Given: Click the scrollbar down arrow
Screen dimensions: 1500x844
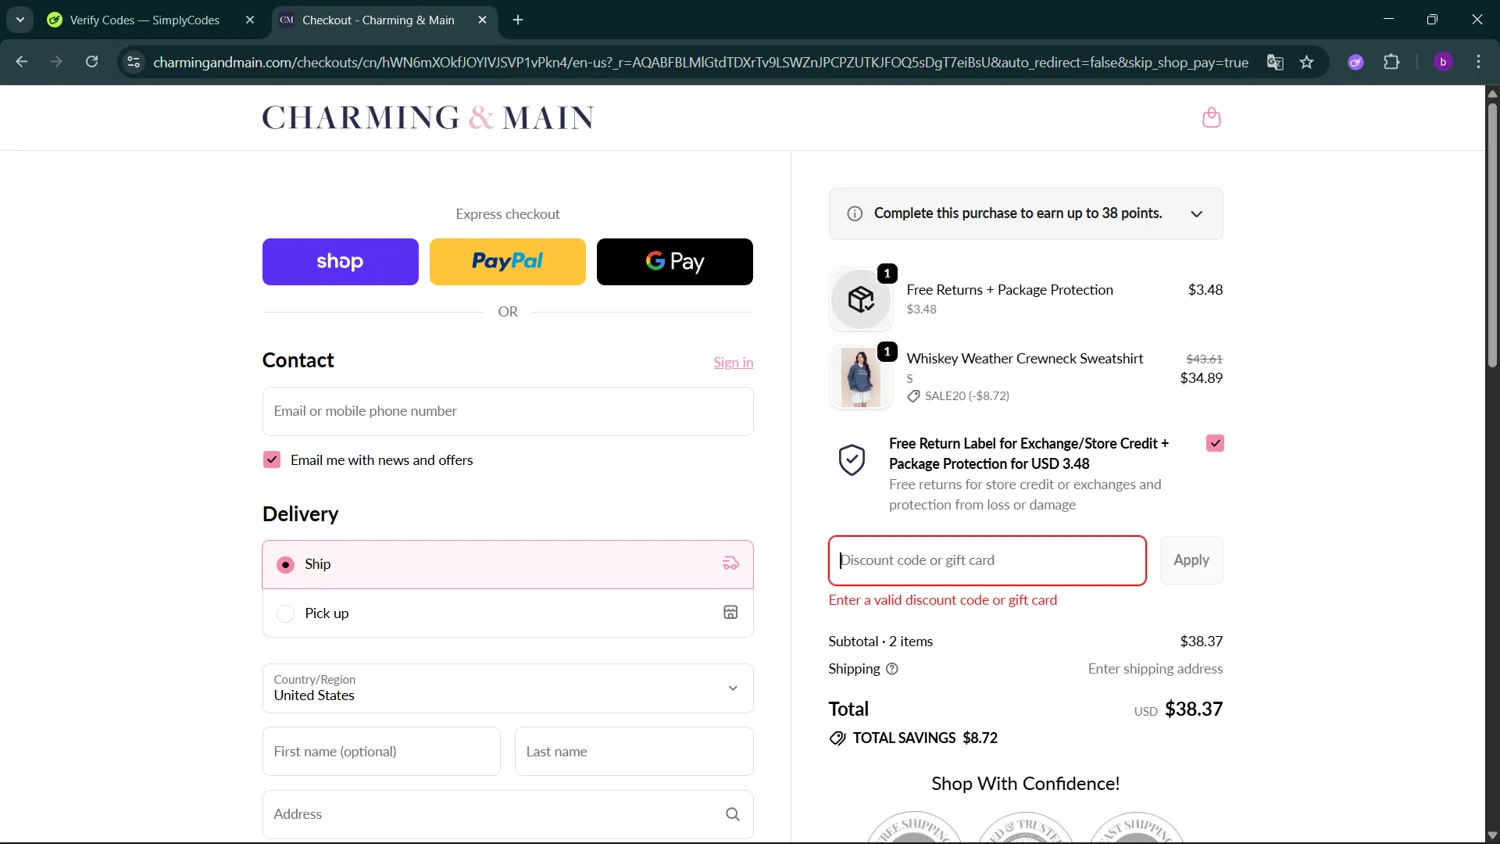Looking at the screenshot, I should click(x=1492, y=836).
